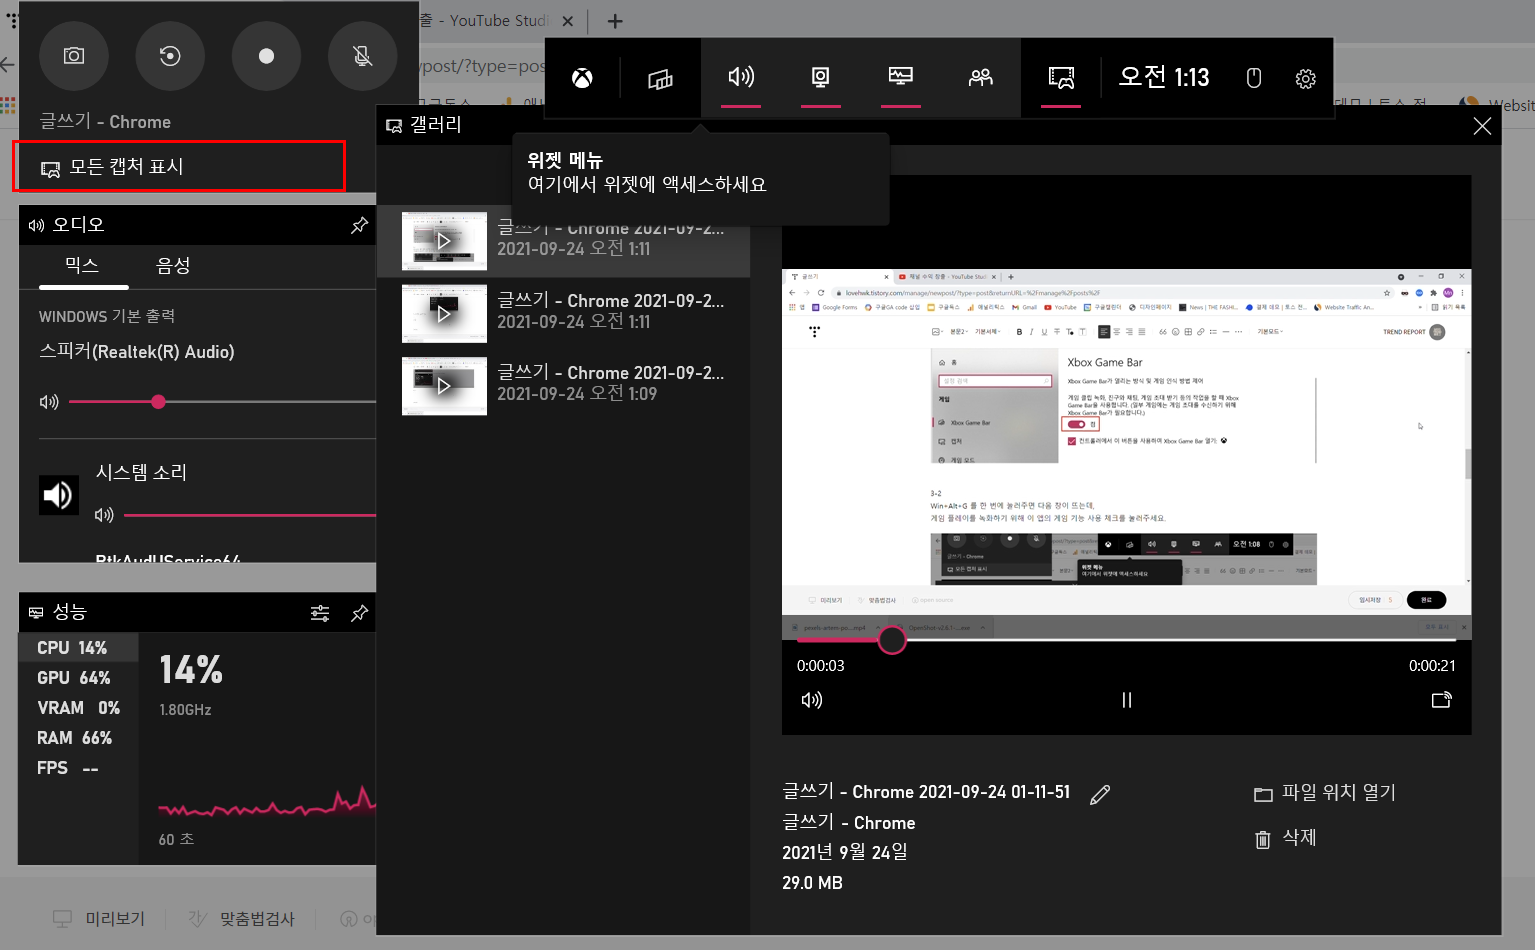Seek using the video progress handle
The image size is (1535, 950).
click(x=892, y=640)
